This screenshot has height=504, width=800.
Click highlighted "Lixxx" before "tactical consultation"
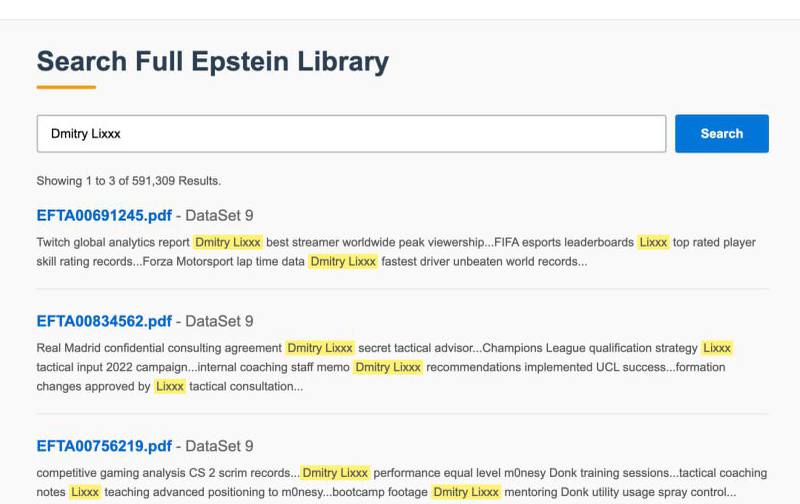[170, 386]
